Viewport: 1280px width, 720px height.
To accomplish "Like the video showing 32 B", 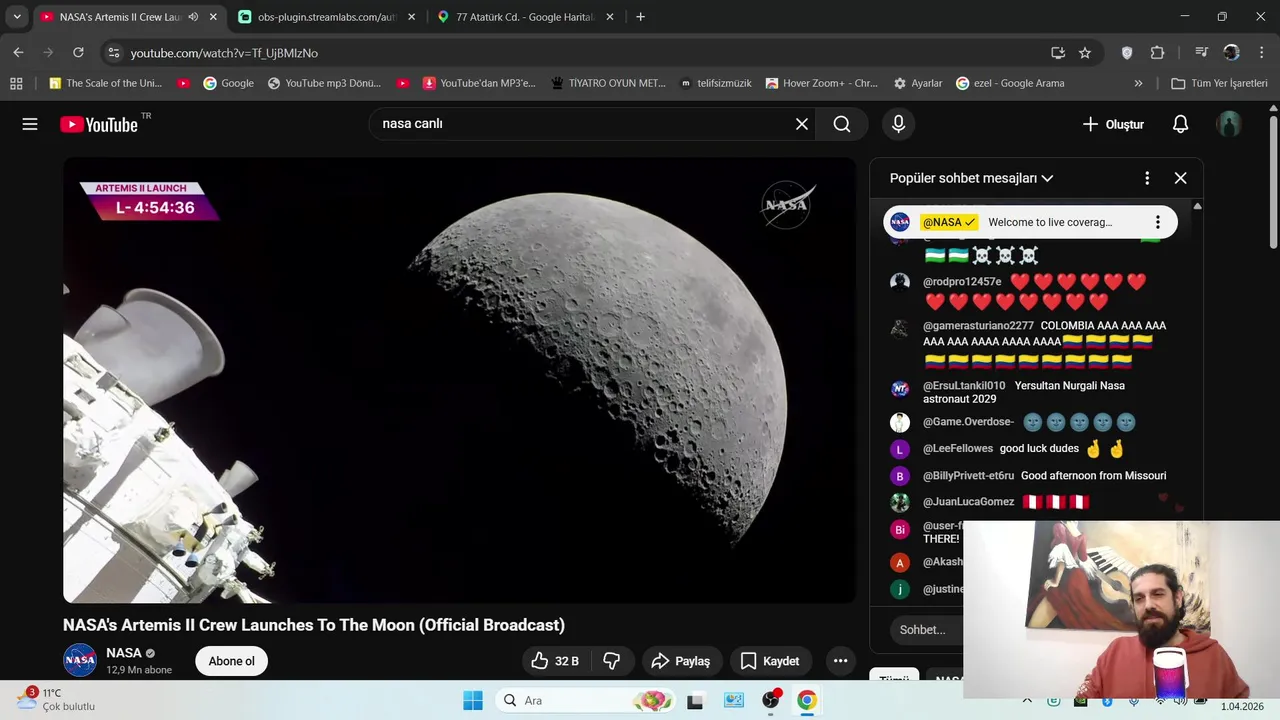I will click(x=555, y=661).
